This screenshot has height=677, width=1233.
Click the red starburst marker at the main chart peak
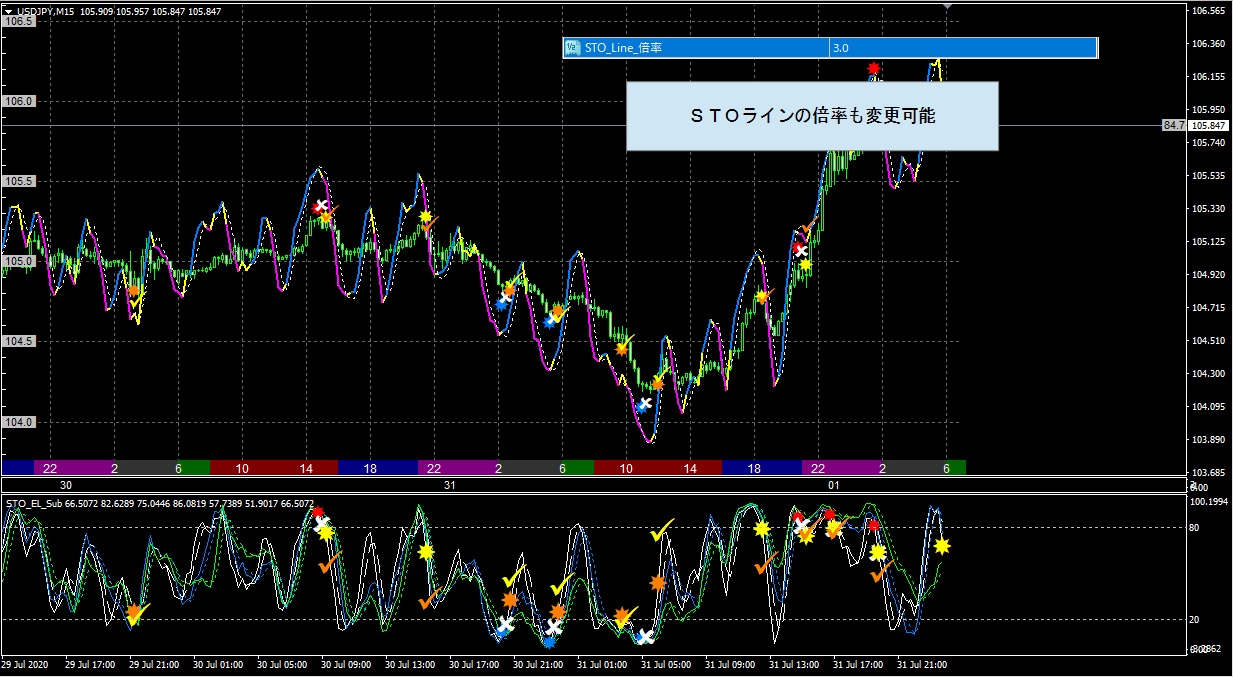[874, 67]
